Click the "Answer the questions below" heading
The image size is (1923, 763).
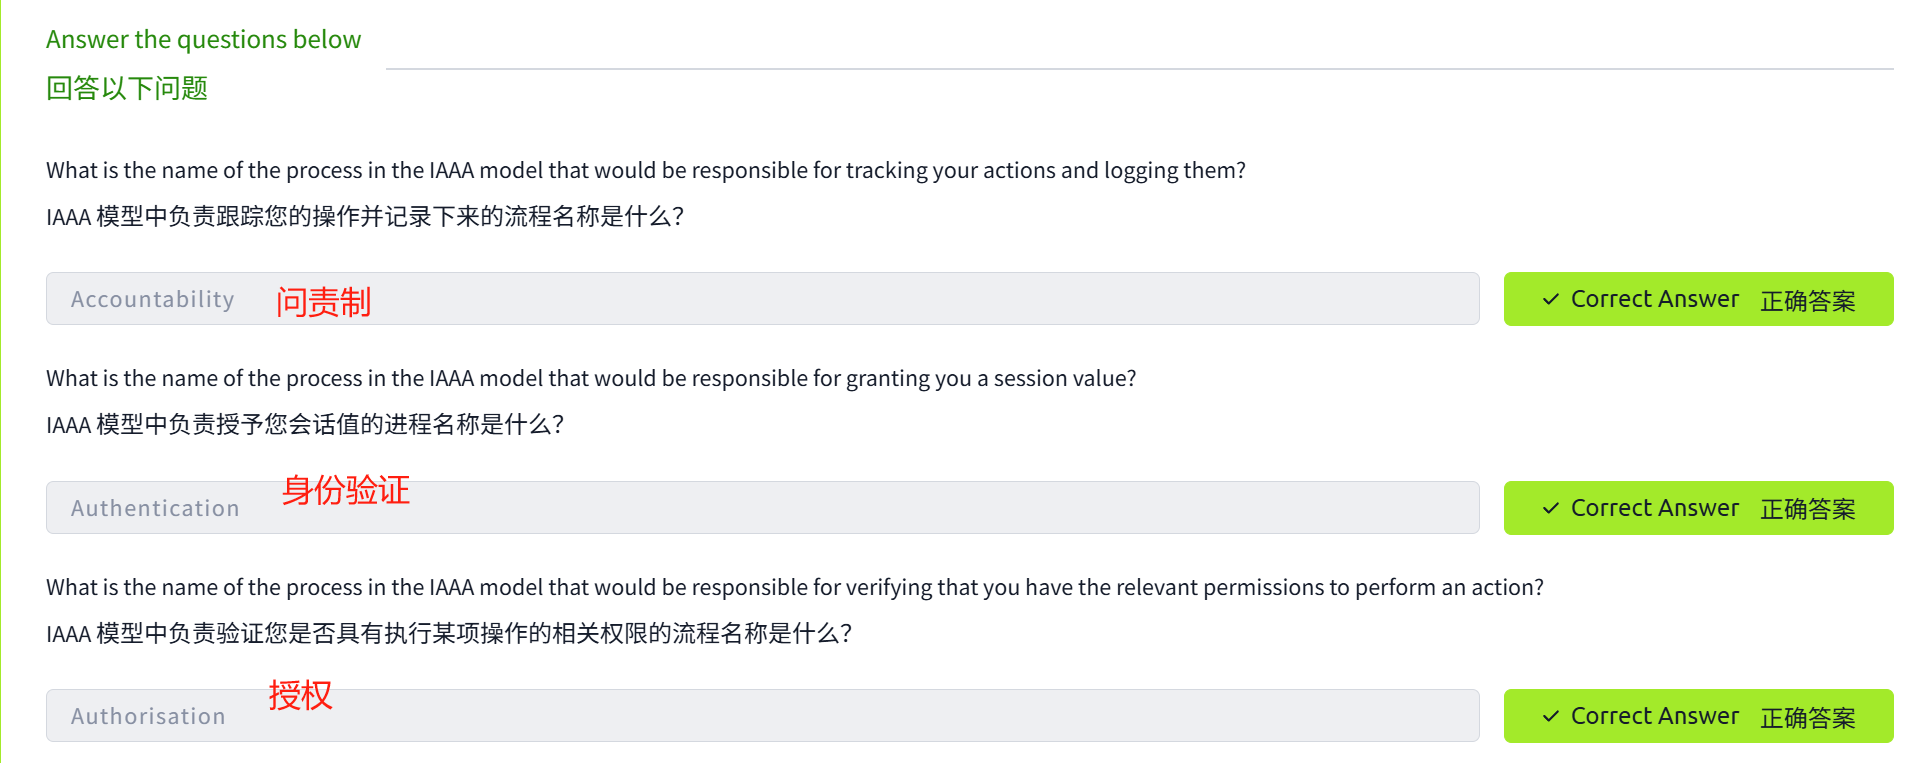tap(203, 39)
